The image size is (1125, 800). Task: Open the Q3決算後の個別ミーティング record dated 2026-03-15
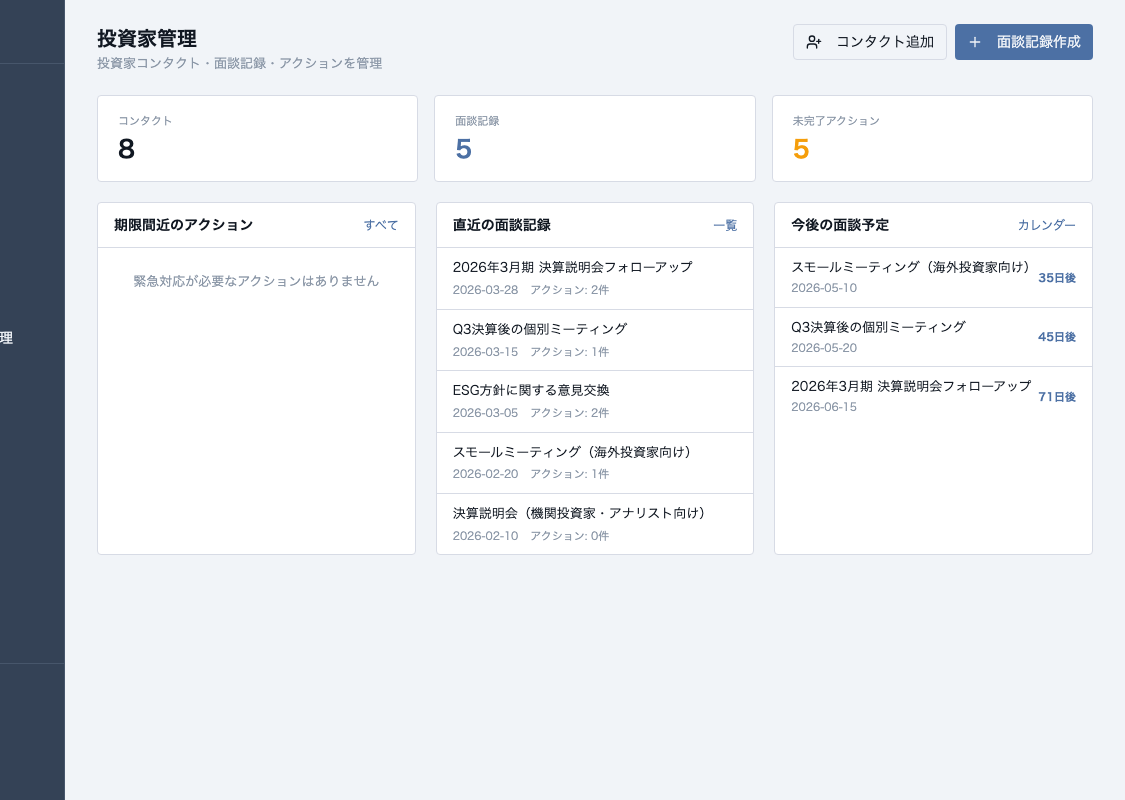pyautogui.click(x=595, y=340)
